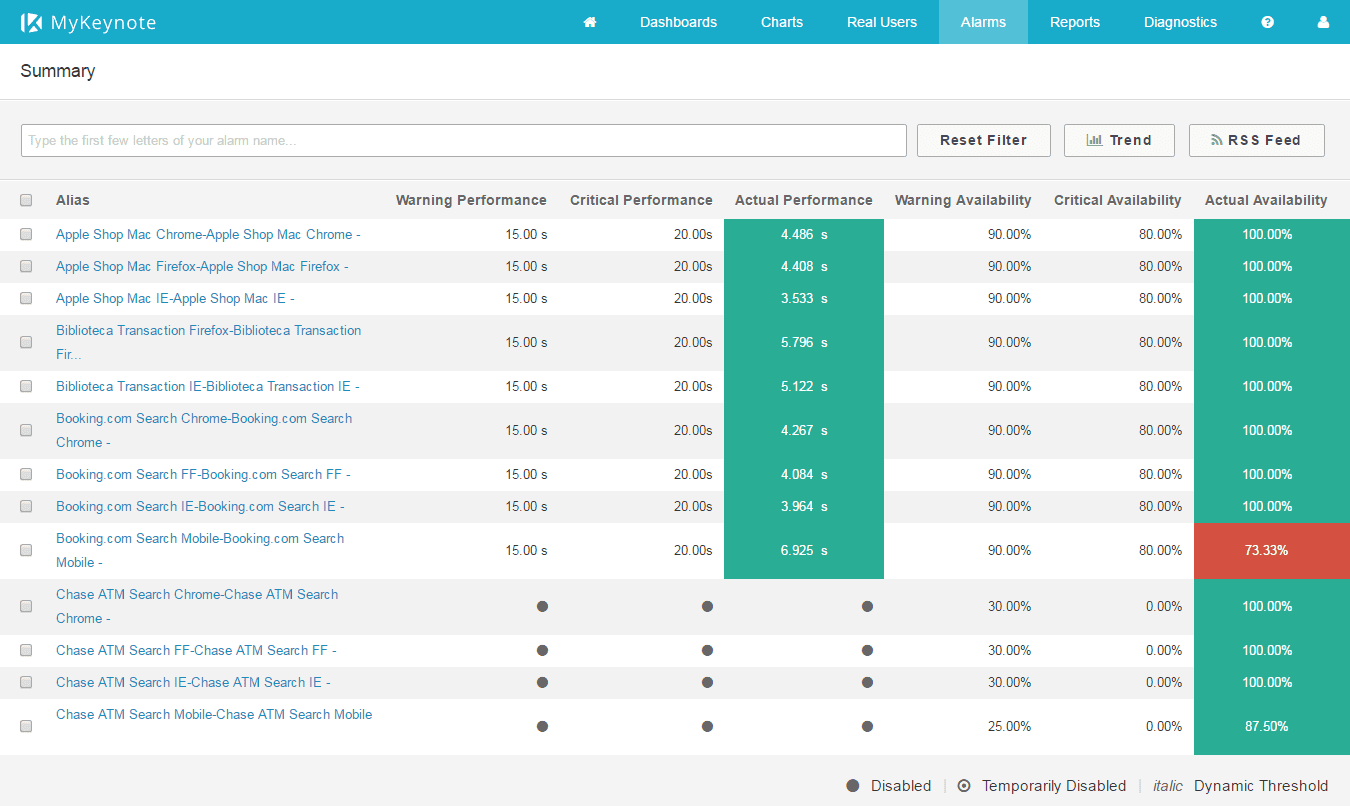Click the Temporarily Disabled legend icon
1350x806 pixels.
tap(964, 786)
